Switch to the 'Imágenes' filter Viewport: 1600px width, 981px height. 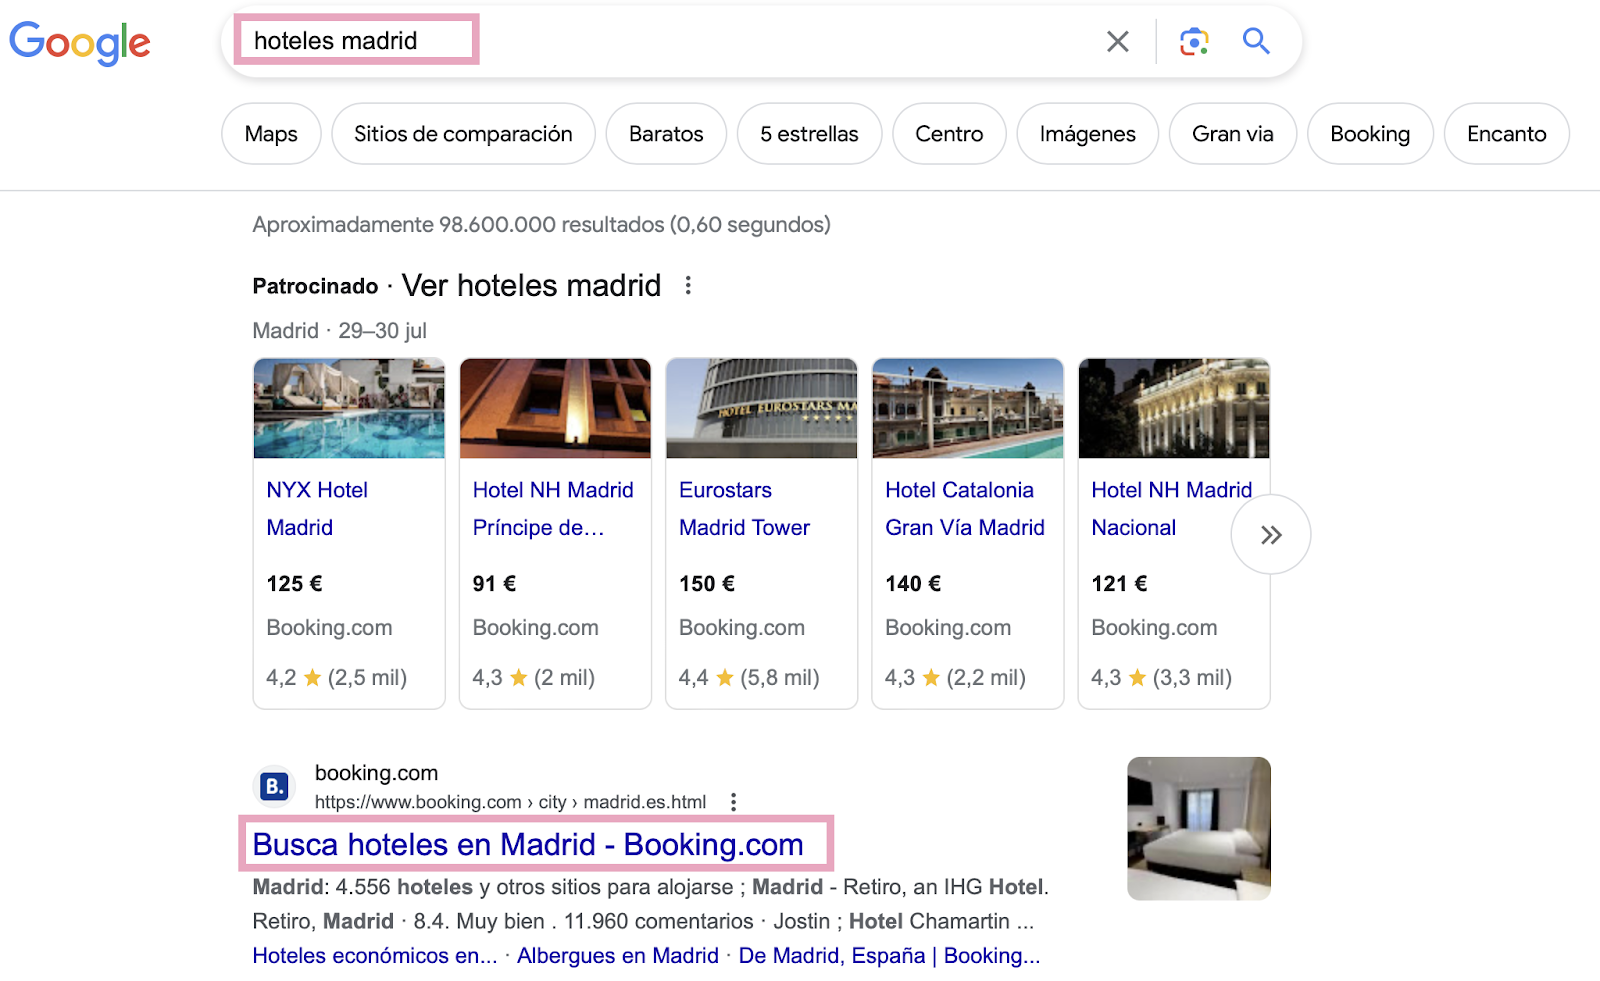tap(1087, 133)
